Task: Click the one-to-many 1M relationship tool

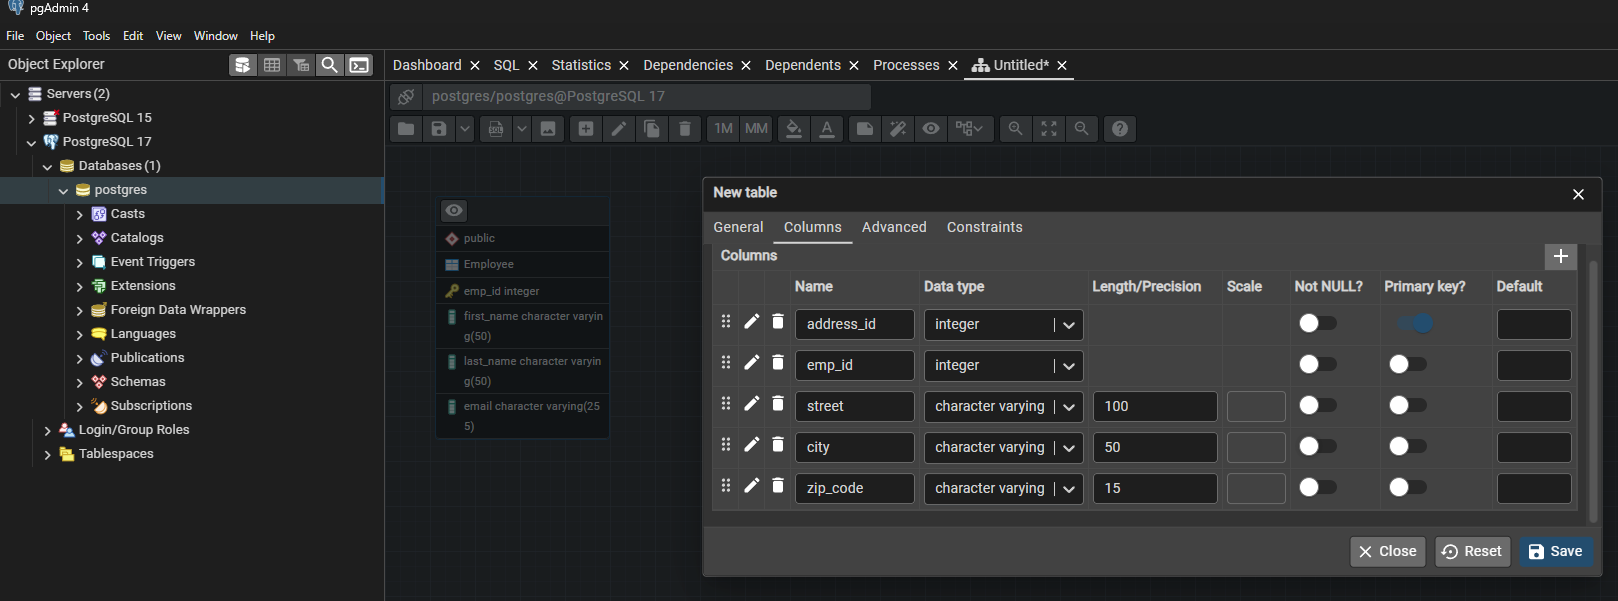Action: (723, 129)
